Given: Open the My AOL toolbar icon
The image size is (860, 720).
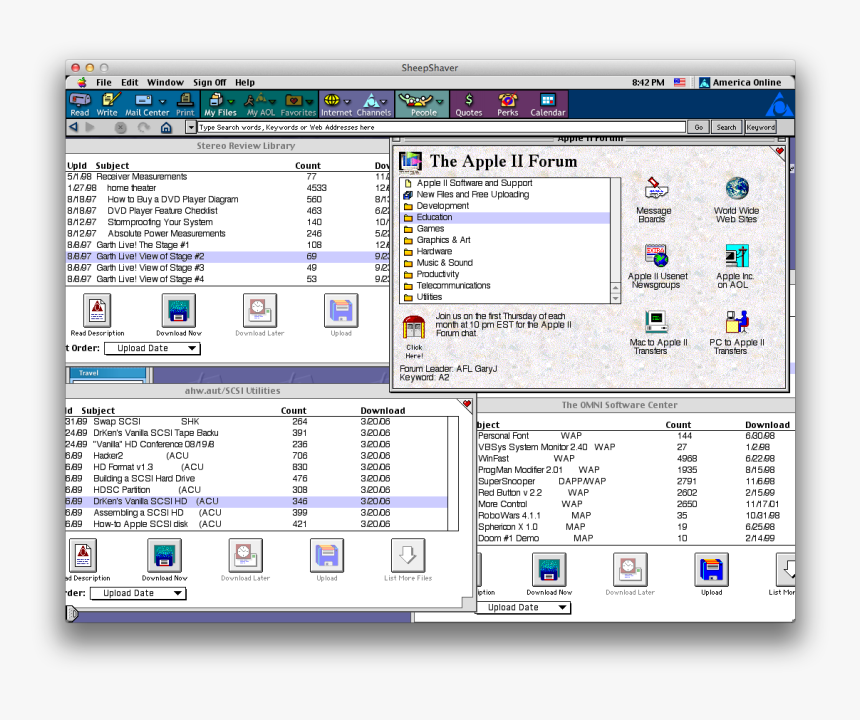Looking at the screenshot, I should point(261,104).
